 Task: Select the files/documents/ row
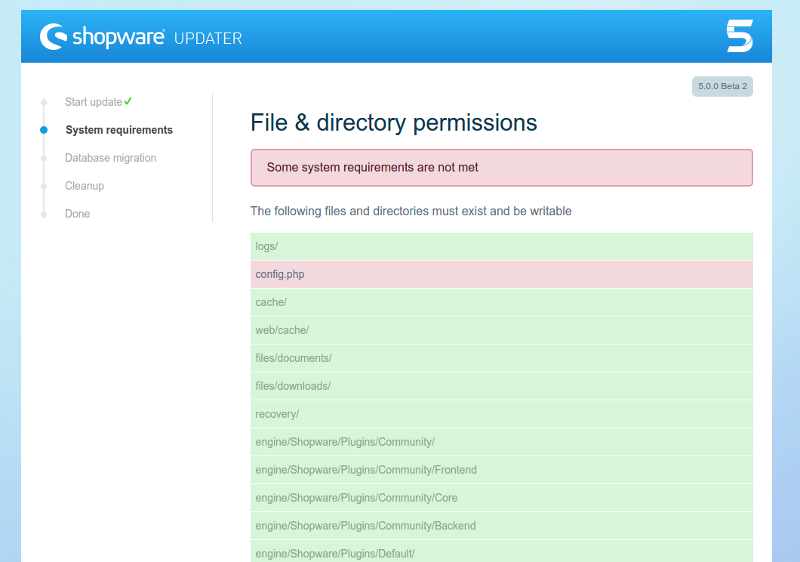tap(501, 358)
